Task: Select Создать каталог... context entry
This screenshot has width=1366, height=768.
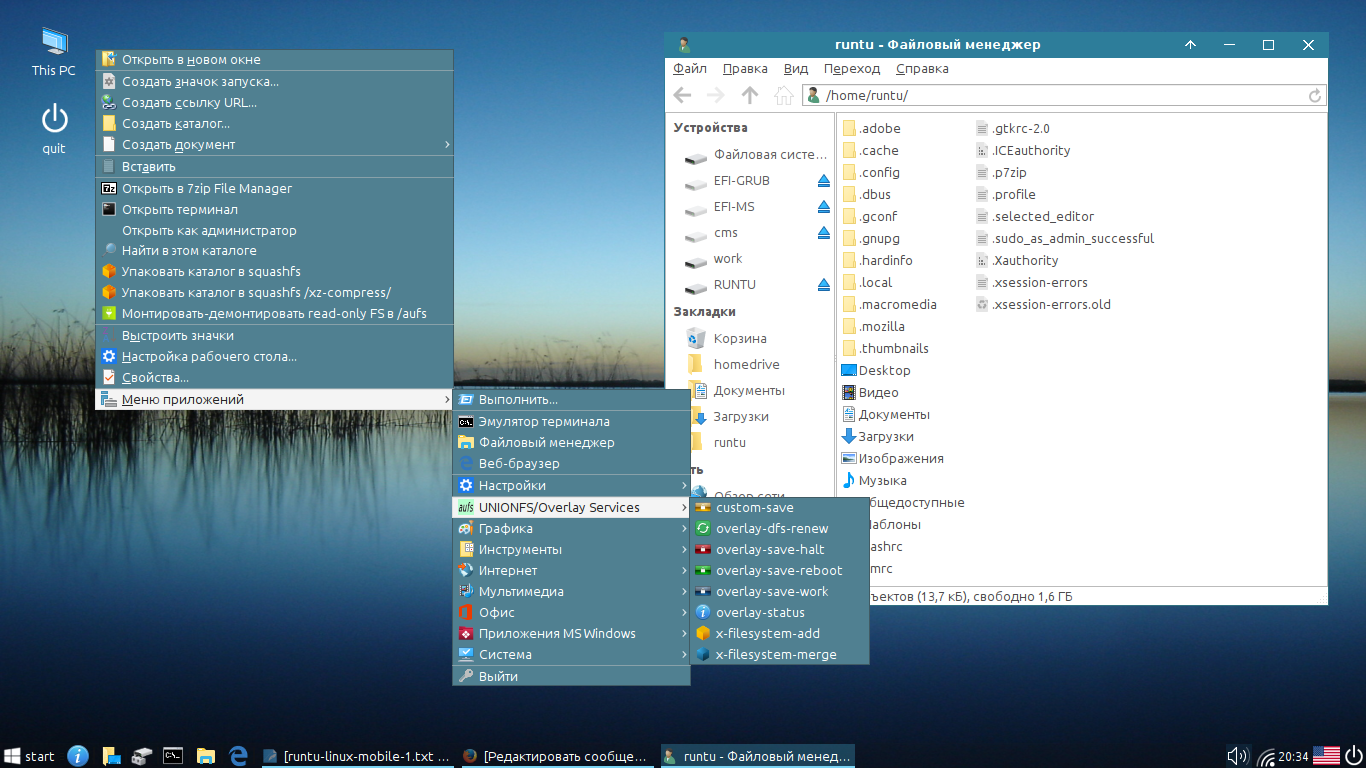Action: coord(274,123)
